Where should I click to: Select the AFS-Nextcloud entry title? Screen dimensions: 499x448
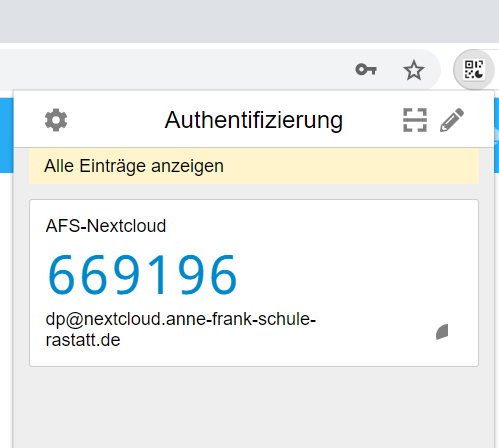pyautogui.click(x=106, y=226)
